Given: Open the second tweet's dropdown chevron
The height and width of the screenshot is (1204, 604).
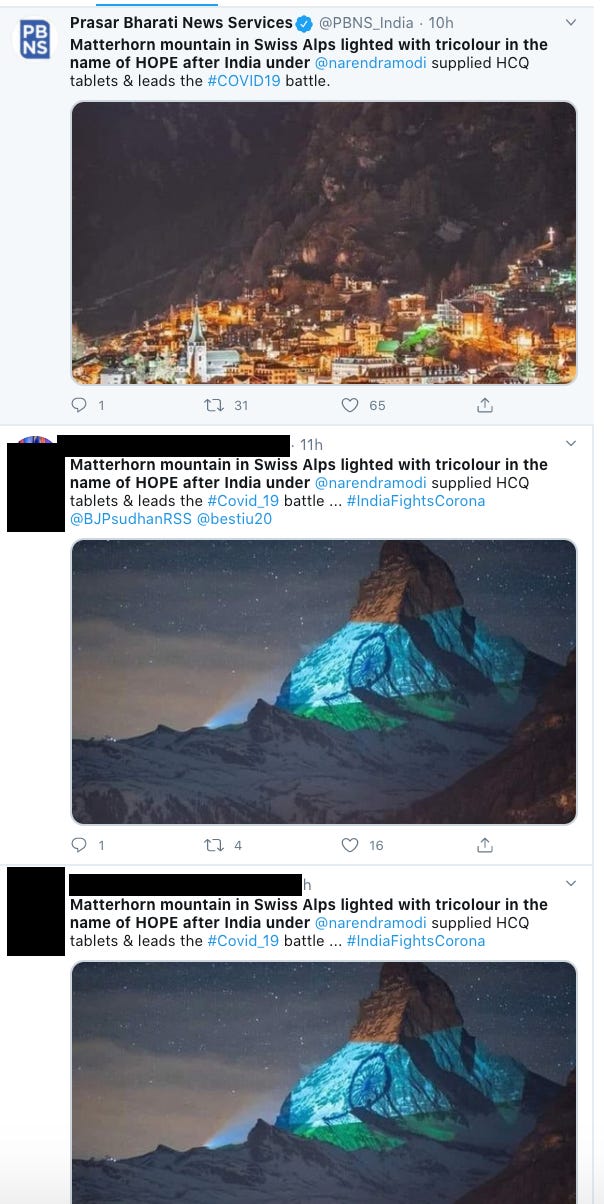Looking at the screenshot, I should pos(571,443).
